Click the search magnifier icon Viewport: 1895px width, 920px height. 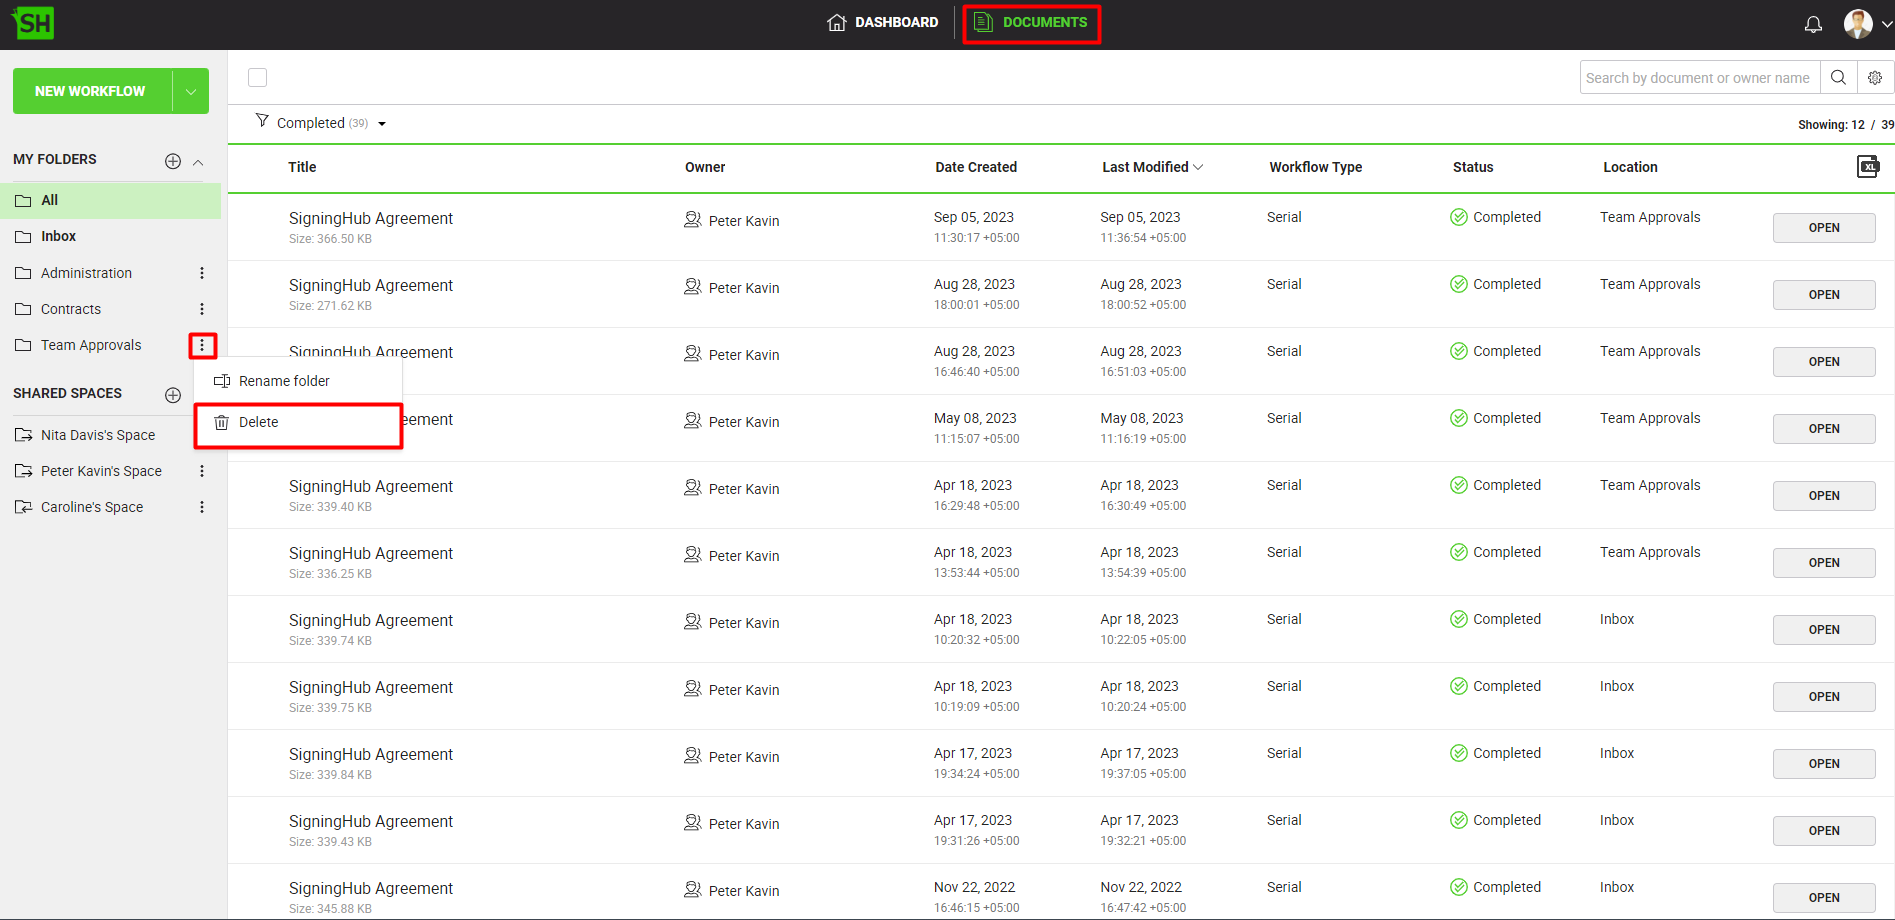click(x=1838, y=78)
